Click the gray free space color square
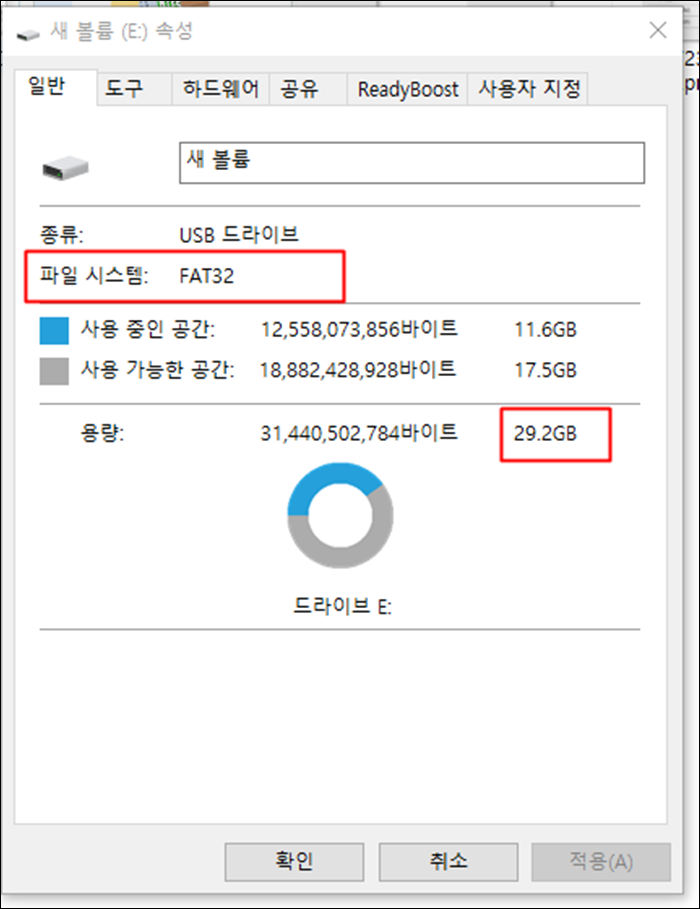This screenshot has width=700, height=909. click(x=54, y=371)
